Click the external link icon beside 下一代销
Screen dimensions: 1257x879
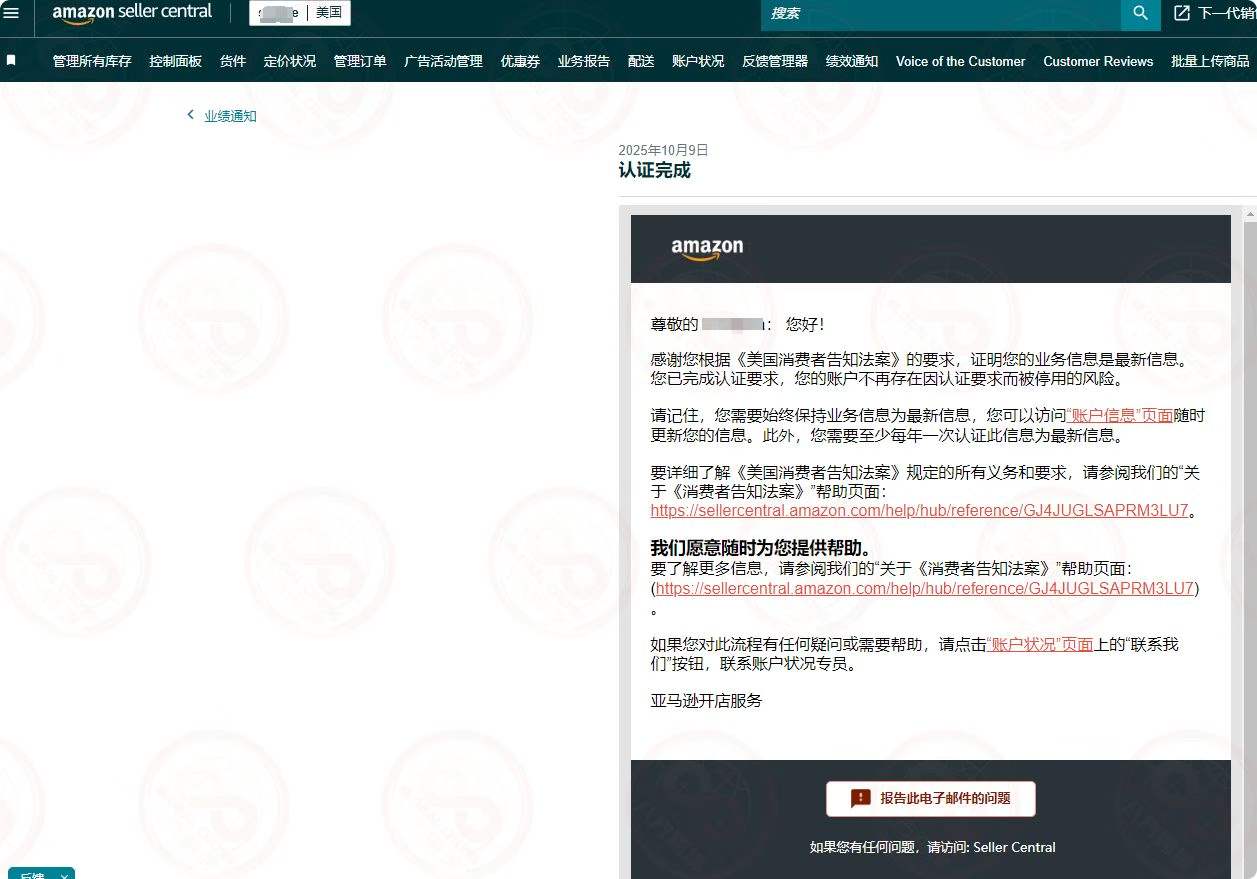[x=1182, y=13]
